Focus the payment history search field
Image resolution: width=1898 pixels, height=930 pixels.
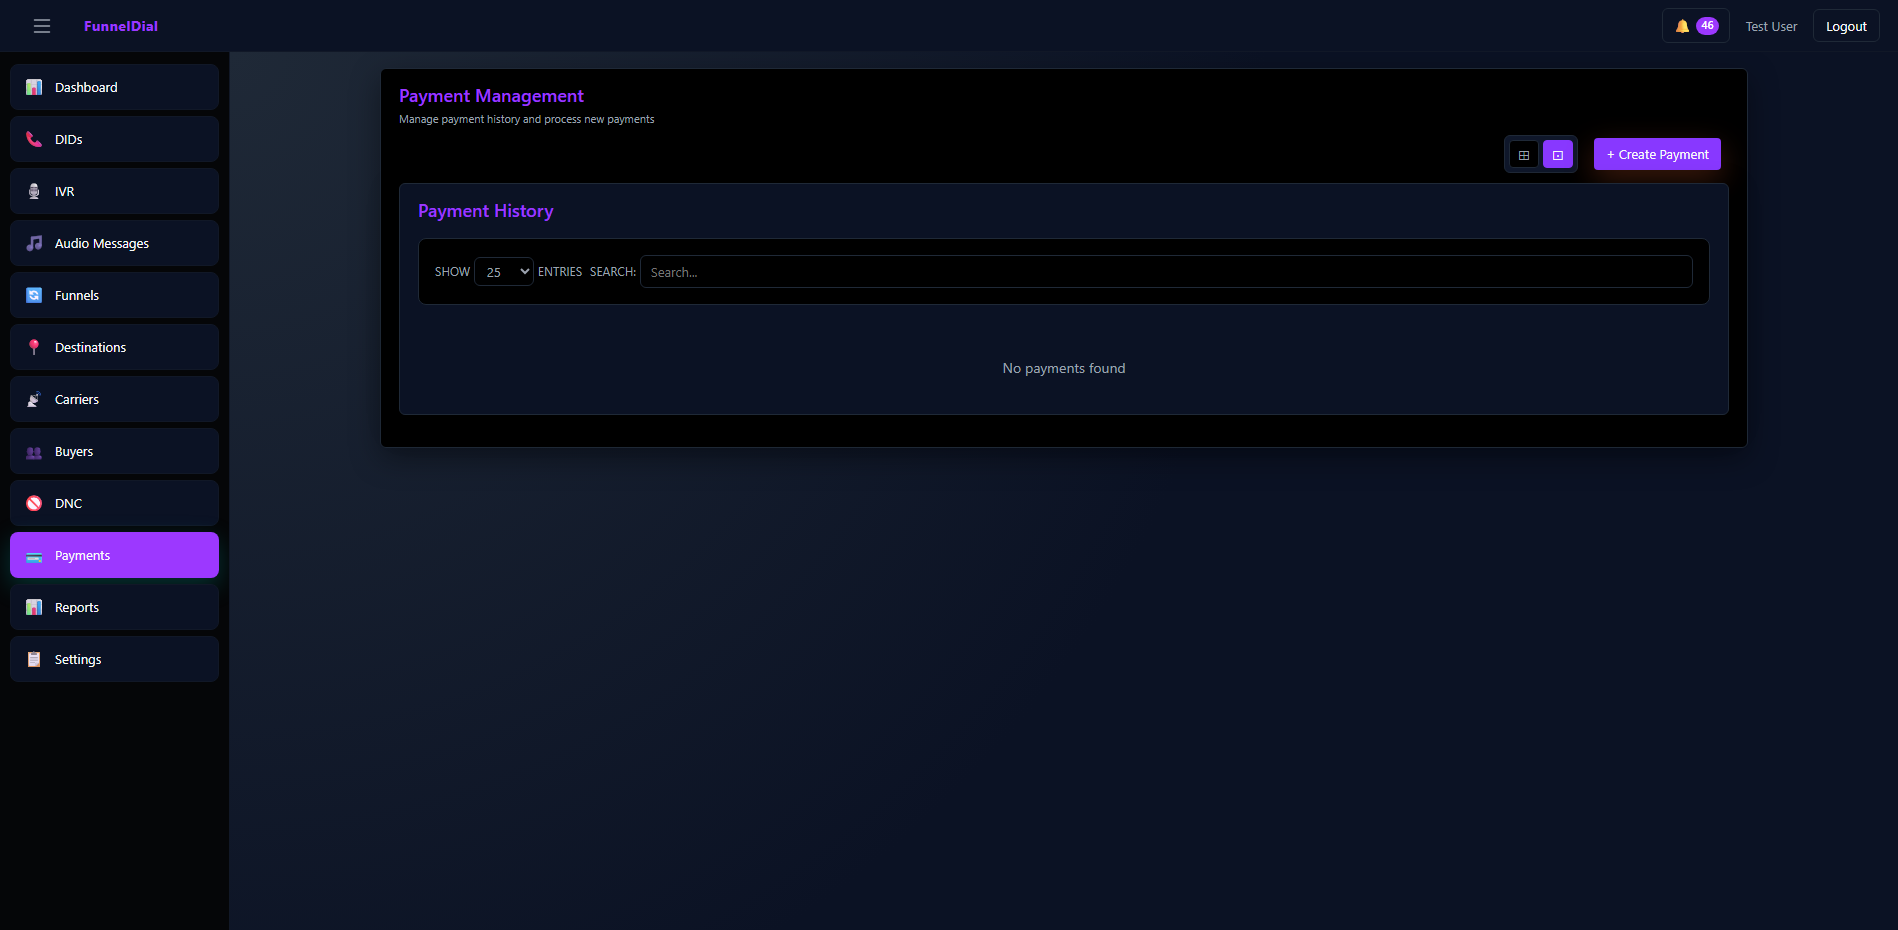click(1165, 272)
